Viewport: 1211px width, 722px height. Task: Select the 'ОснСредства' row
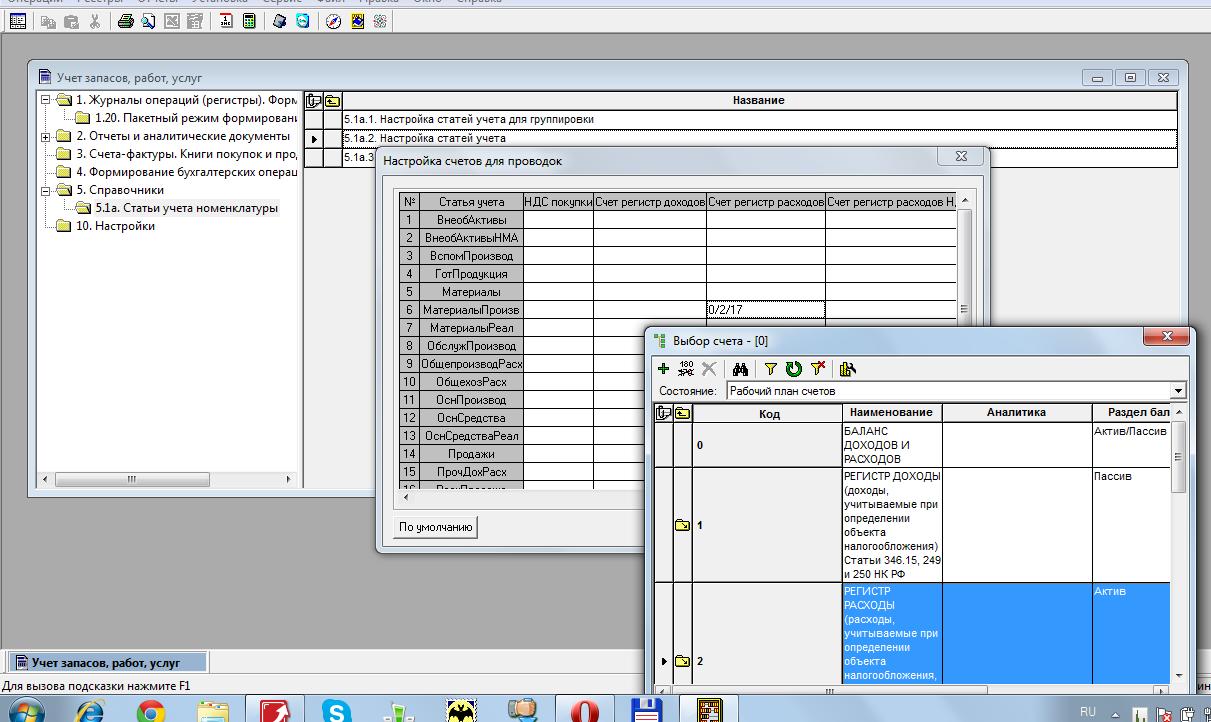pyautogui.click(x=471, y=418)
